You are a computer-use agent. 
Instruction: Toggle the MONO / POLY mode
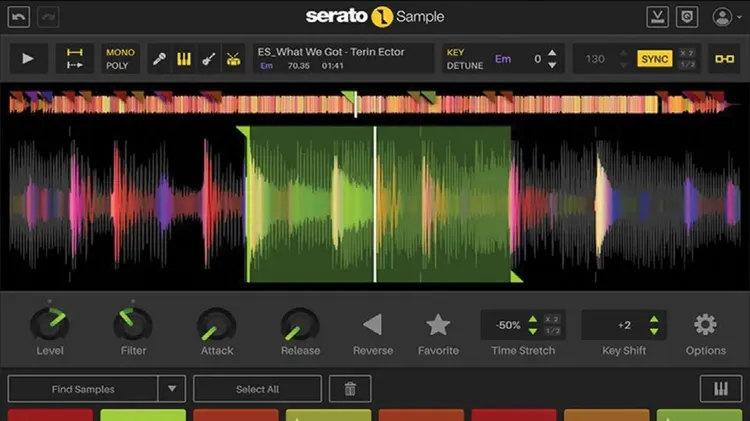120,58
